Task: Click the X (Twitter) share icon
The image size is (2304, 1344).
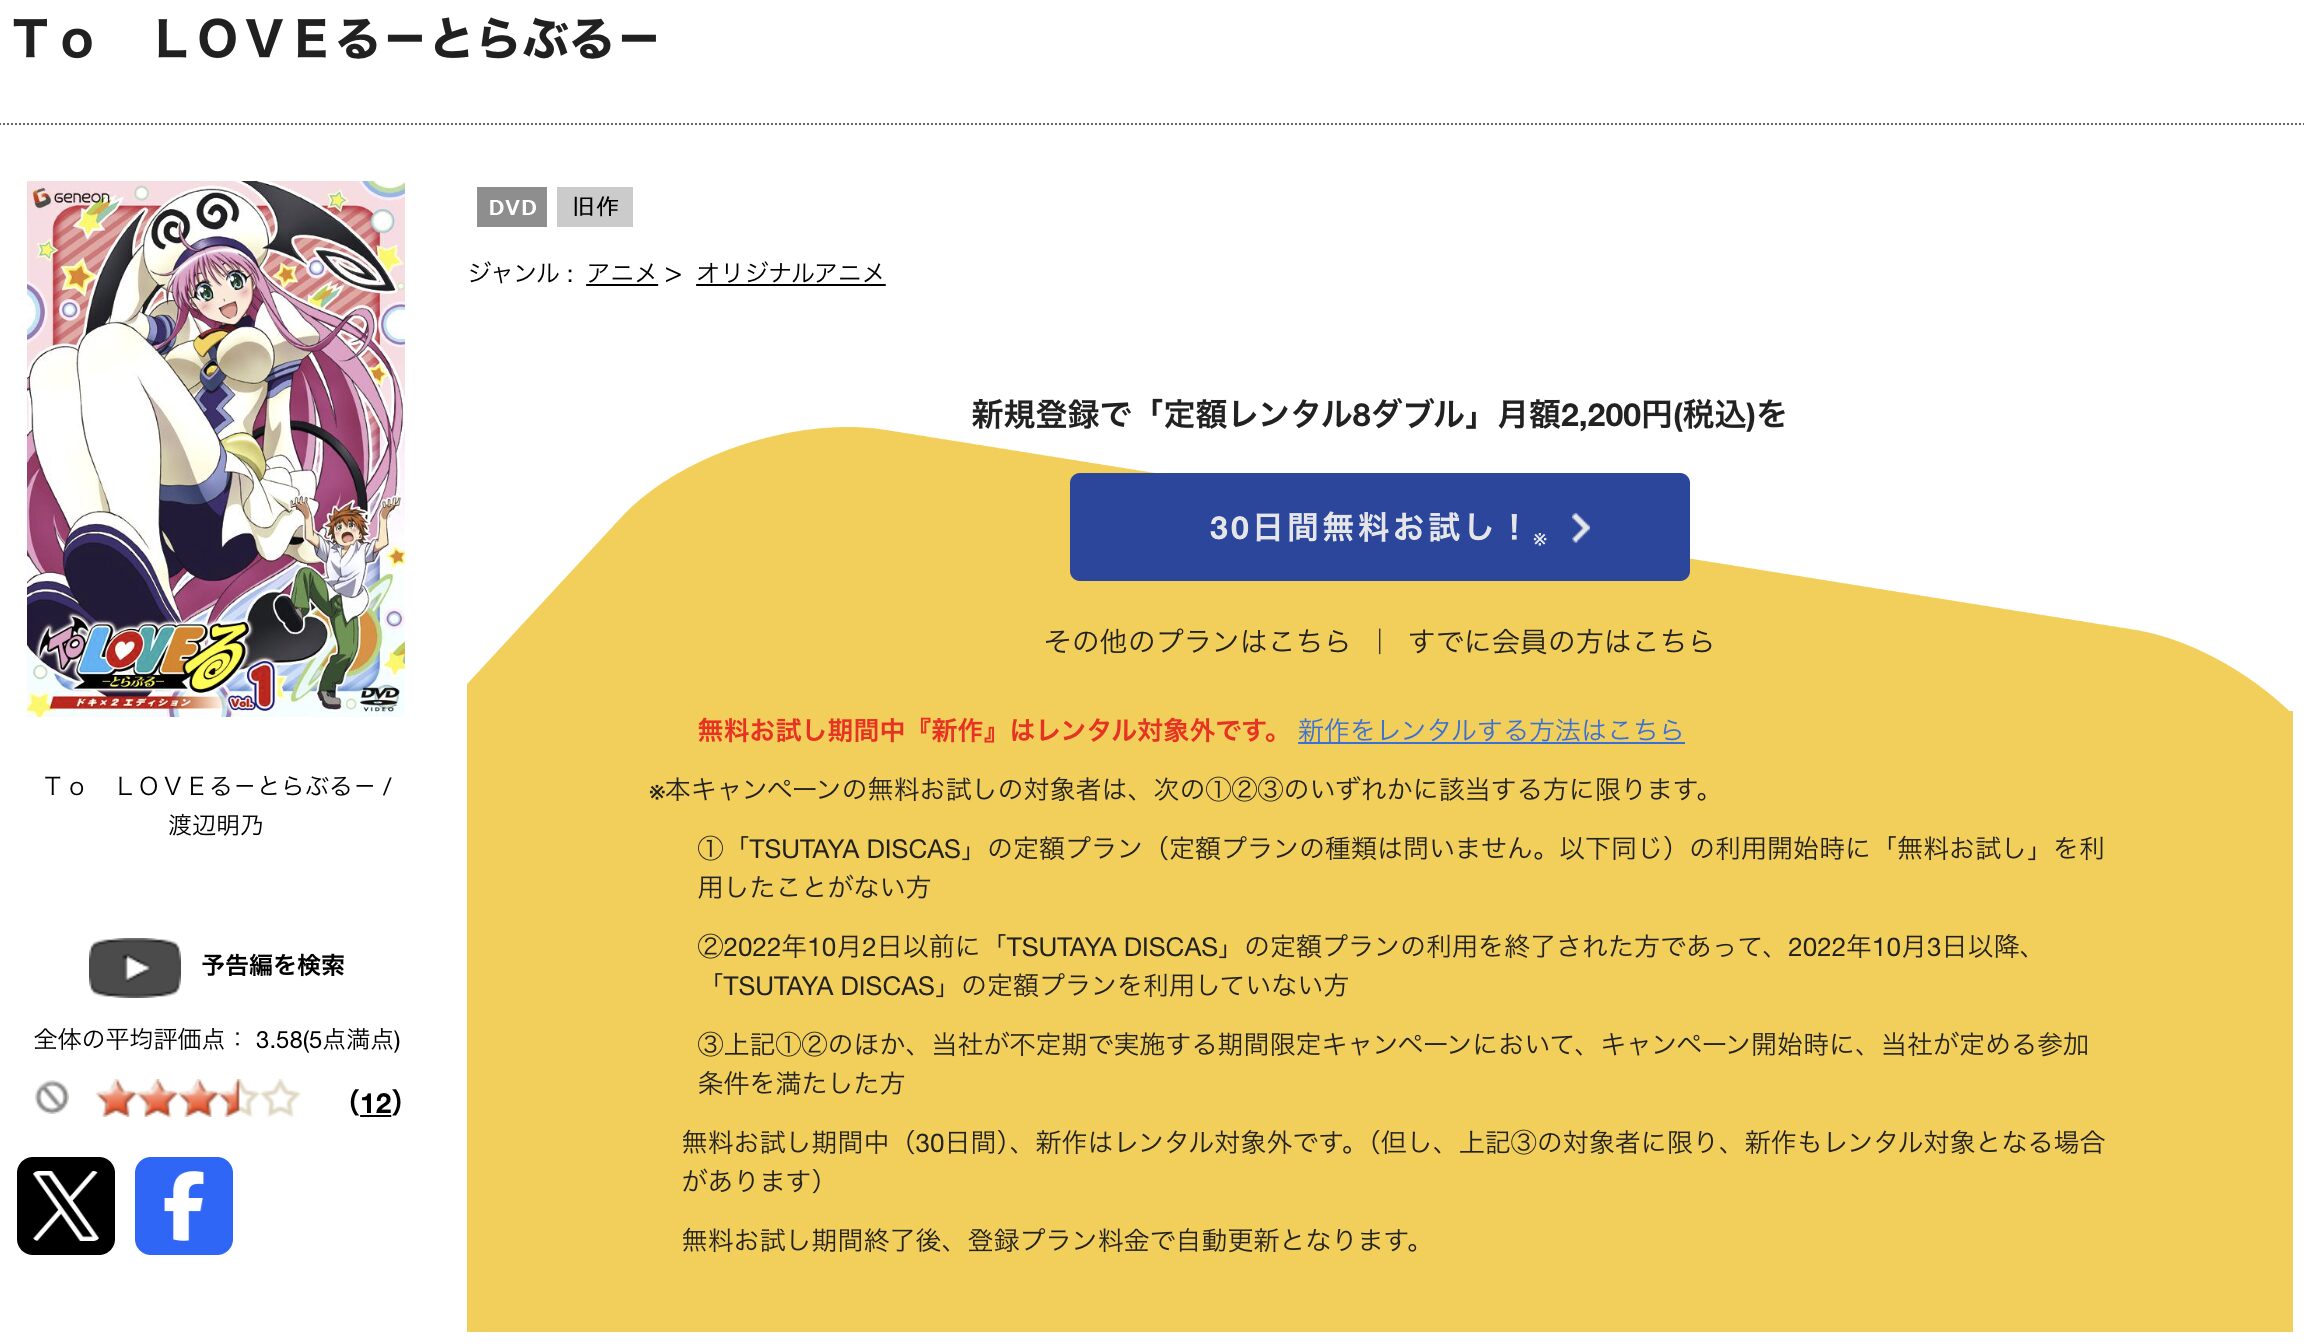Action: [66, 1206]
